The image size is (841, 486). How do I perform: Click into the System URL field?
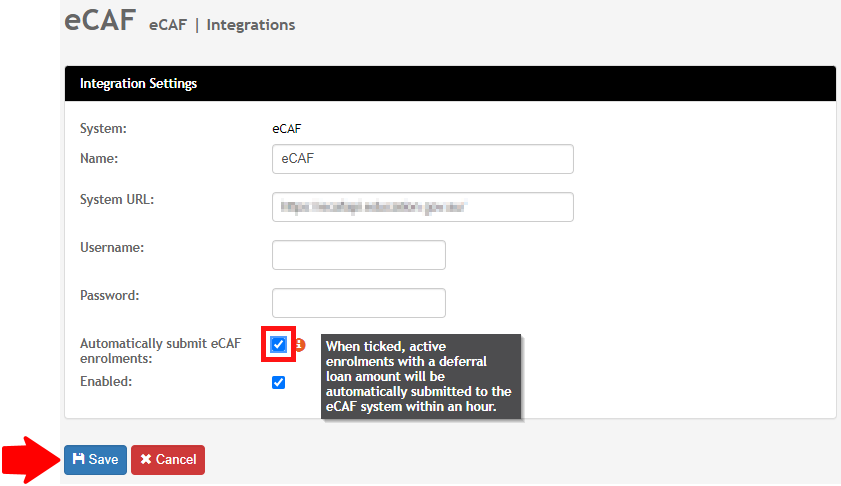(x=422, y=207)
